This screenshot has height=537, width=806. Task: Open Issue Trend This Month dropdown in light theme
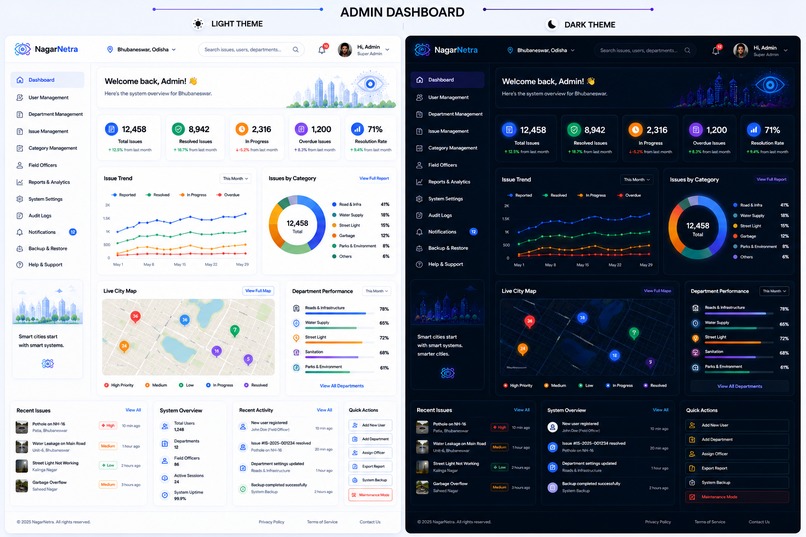235,178
